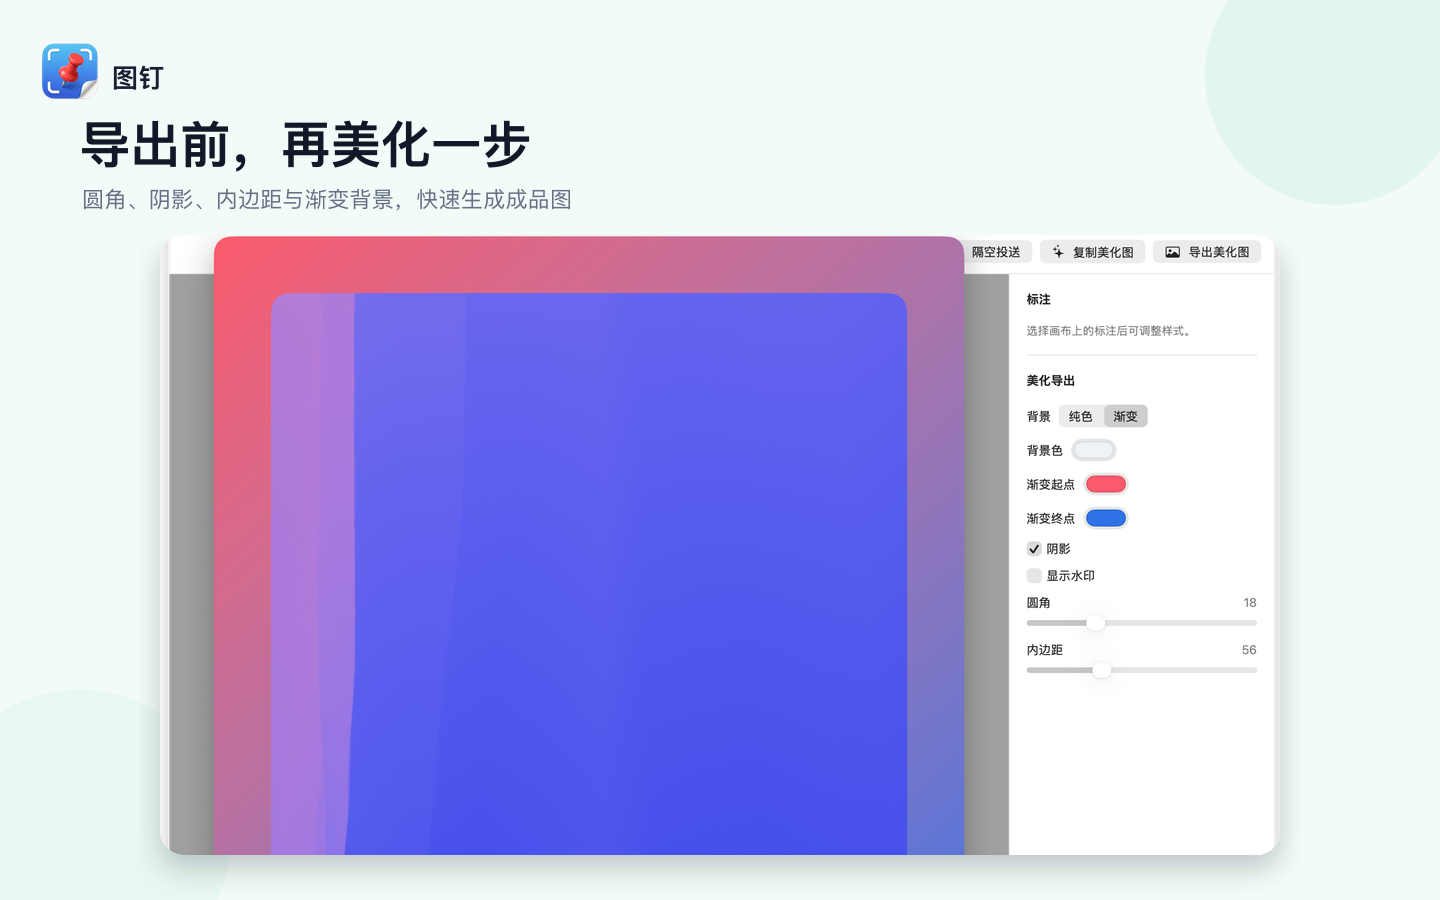This screenshot has width=1440, height=900.
Task: Click the 隔空投送 AirDrop button
Action: click(x=996, y=252)
